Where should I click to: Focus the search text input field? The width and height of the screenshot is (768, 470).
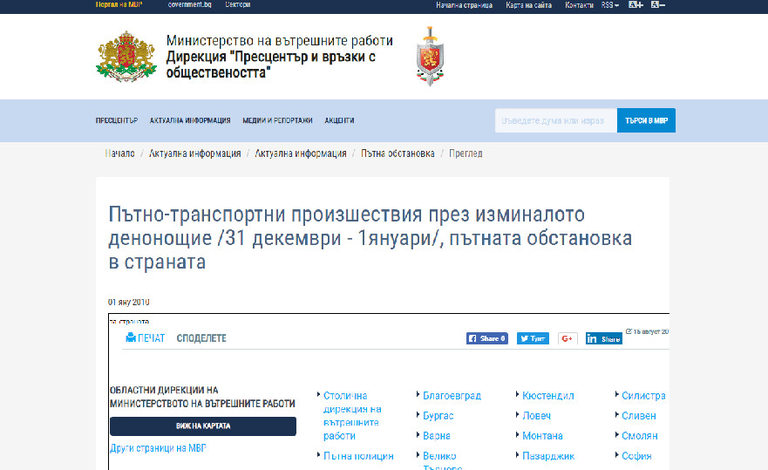pyautogui.click(x=555, y=120)
